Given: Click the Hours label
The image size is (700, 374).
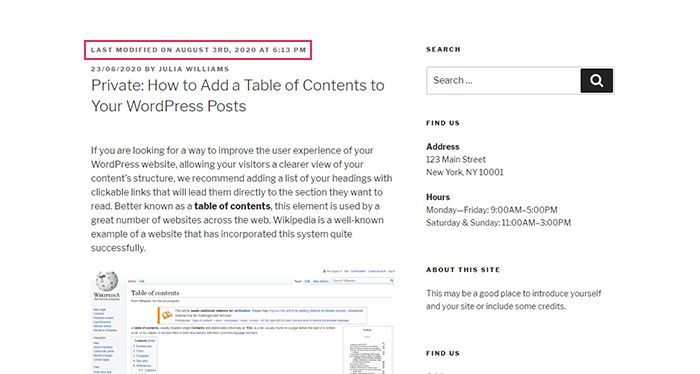Looking at the screenshot, I should coord(438,197).
